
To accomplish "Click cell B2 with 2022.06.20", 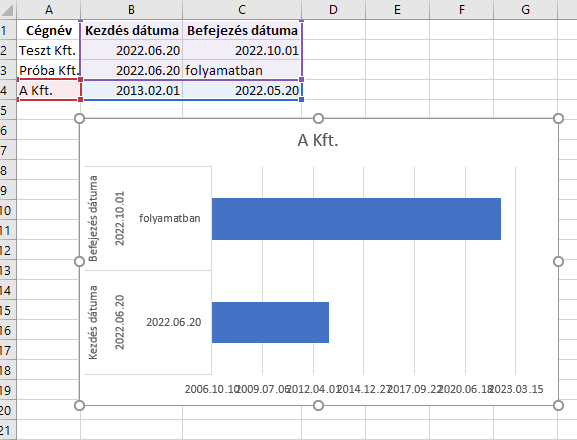I will [131, 50].
